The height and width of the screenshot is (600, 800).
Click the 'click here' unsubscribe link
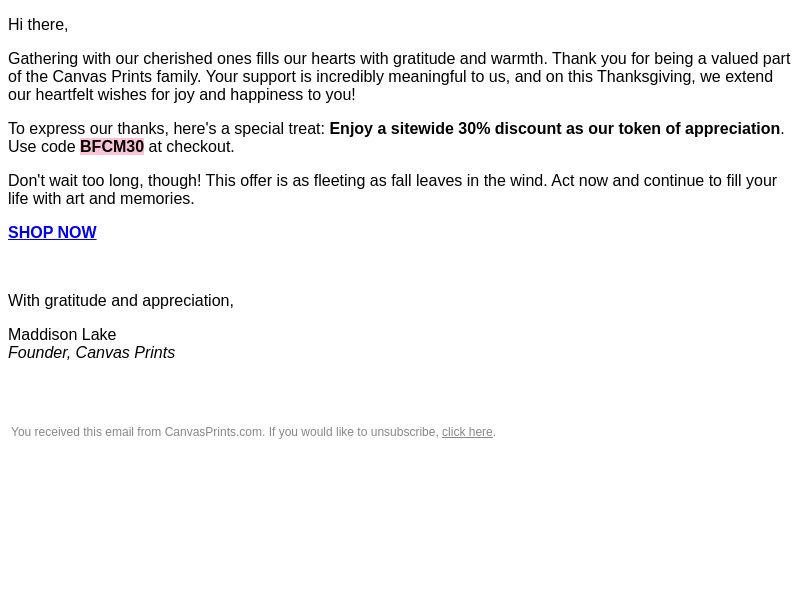[x=467, y=432]
